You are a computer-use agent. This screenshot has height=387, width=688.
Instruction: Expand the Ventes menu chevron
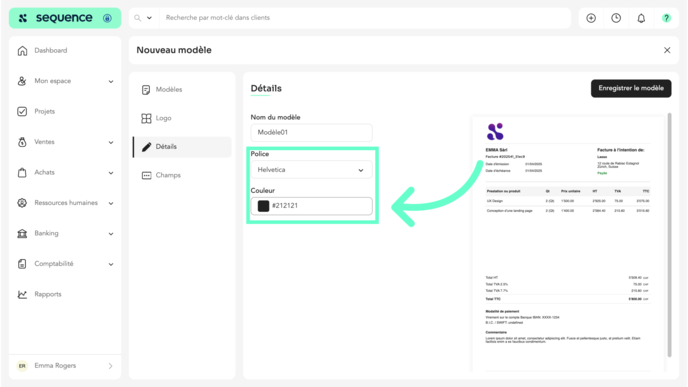111,143
